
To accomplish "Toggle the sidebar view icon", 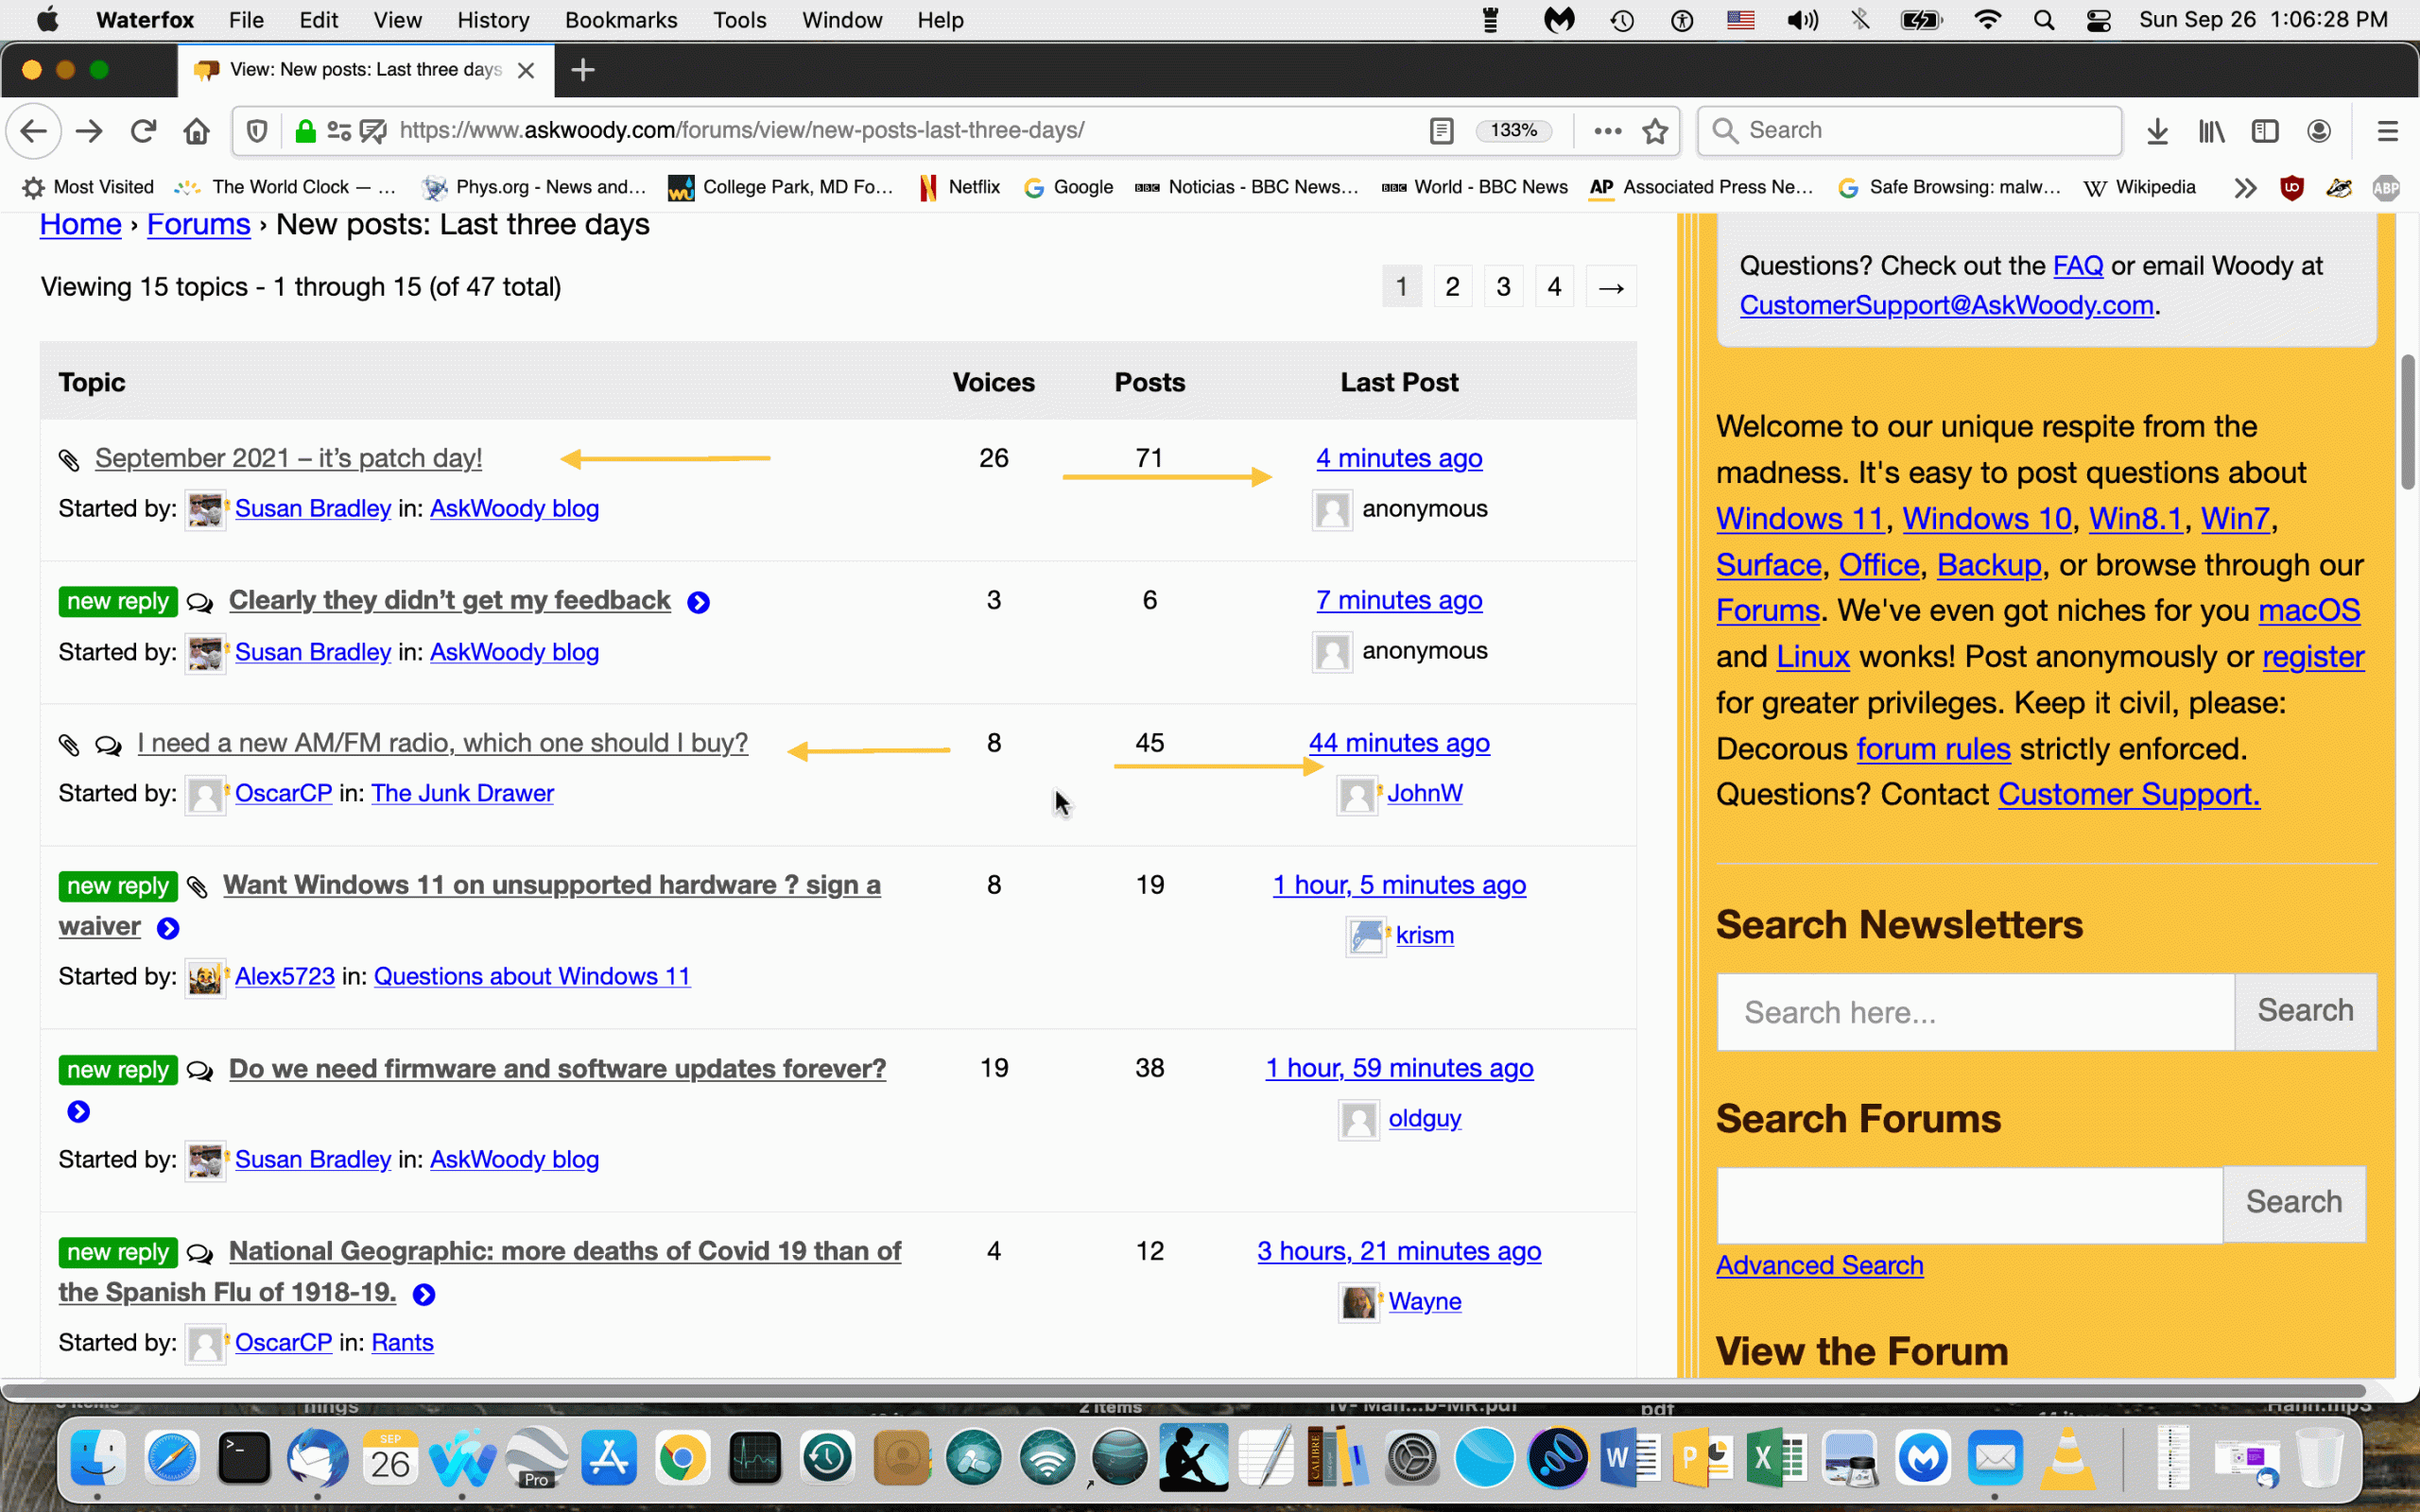I will tap(2265, 131).
